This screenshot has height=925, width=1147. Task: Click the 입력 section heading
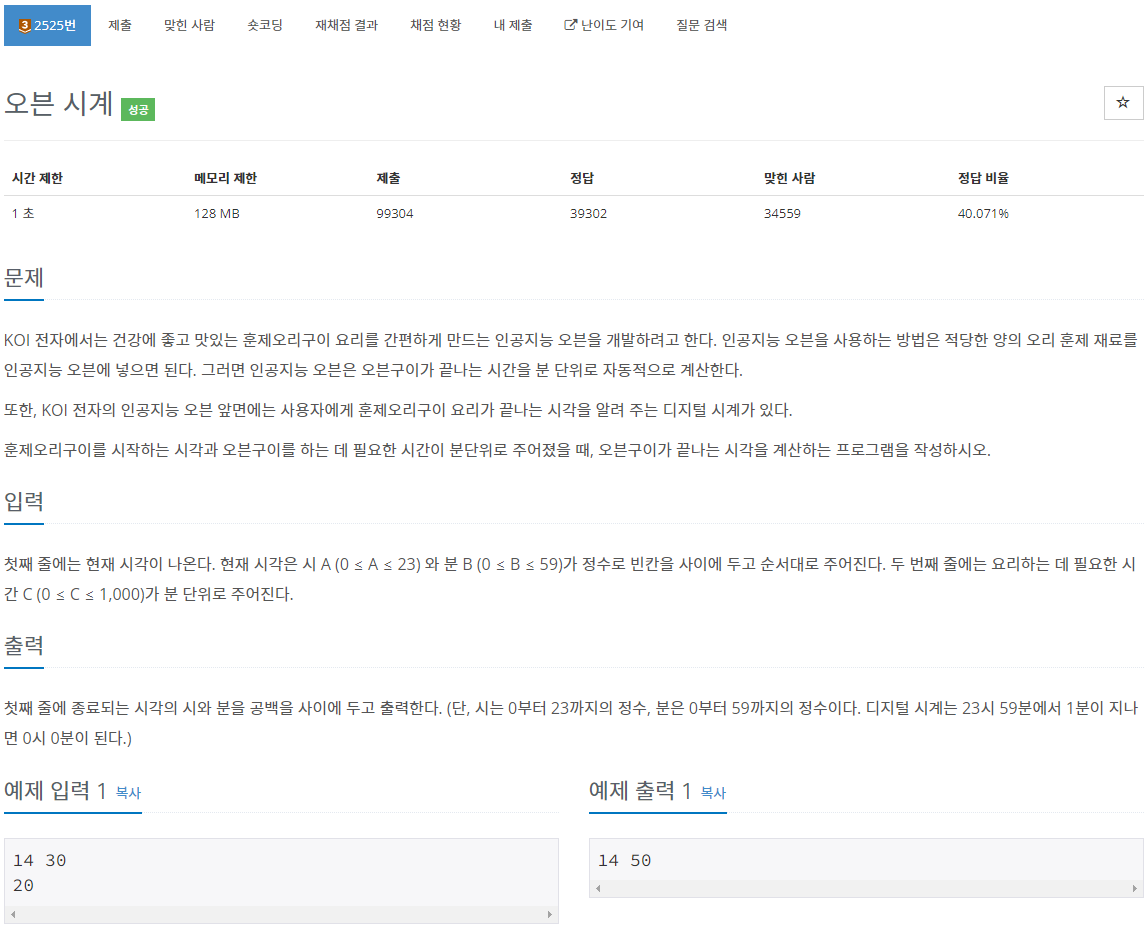pos(24,502)
